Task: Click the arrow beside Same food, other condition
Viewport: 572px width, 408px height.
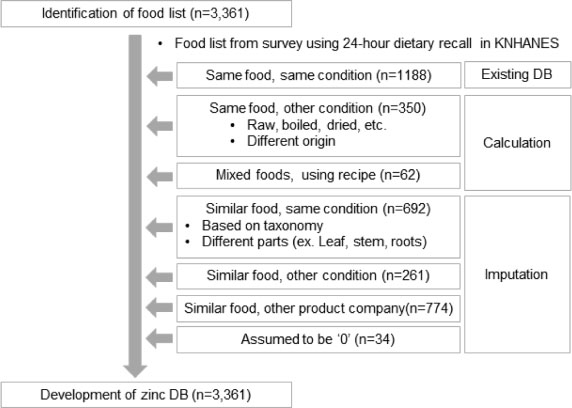Action: [160, 126]
